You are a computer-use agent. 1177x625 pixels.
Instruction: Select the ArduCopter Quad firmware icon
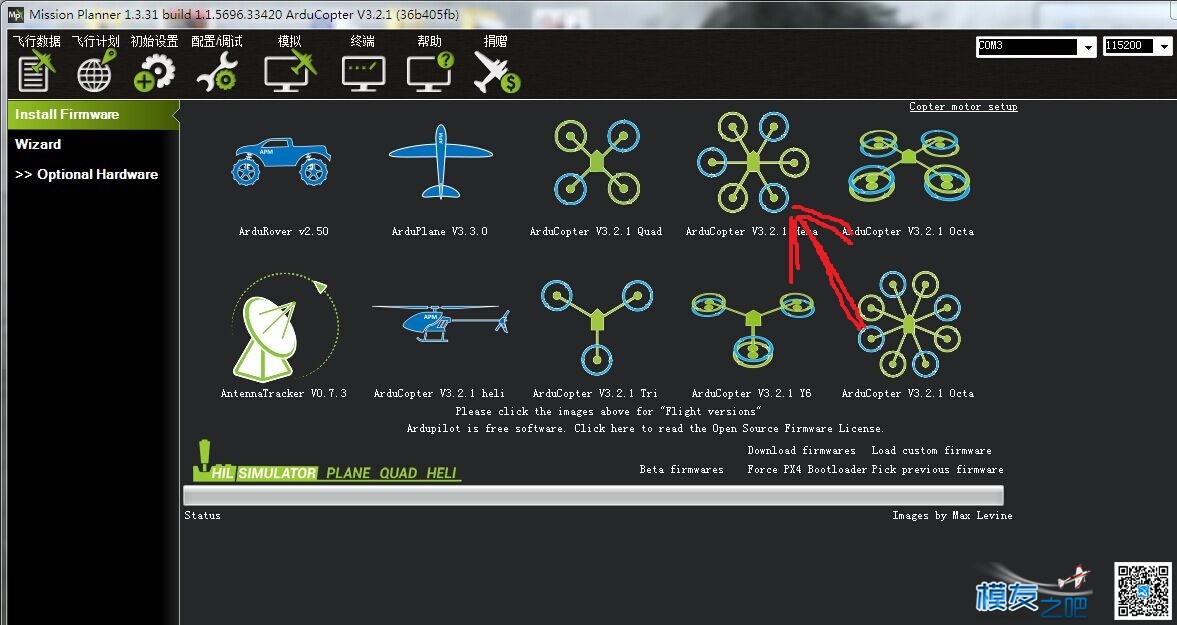[597, 162]
